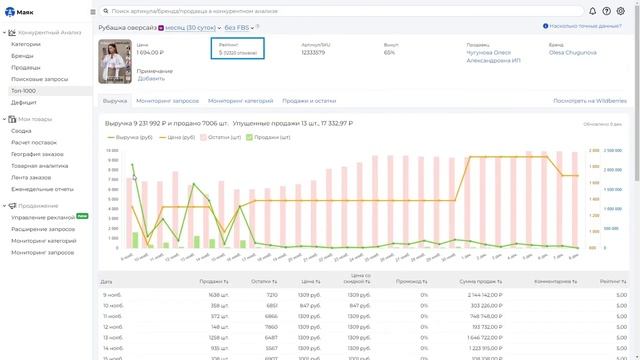Click the Маяк logo icon

[x=10, y=12]
